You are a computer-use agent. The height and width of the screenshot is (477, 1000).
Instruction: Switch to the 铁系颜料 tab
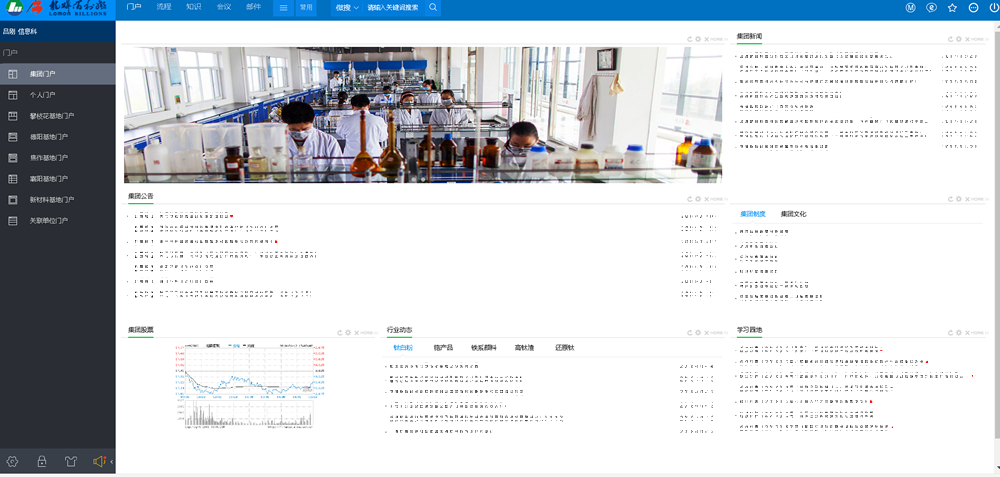(484, 348)
